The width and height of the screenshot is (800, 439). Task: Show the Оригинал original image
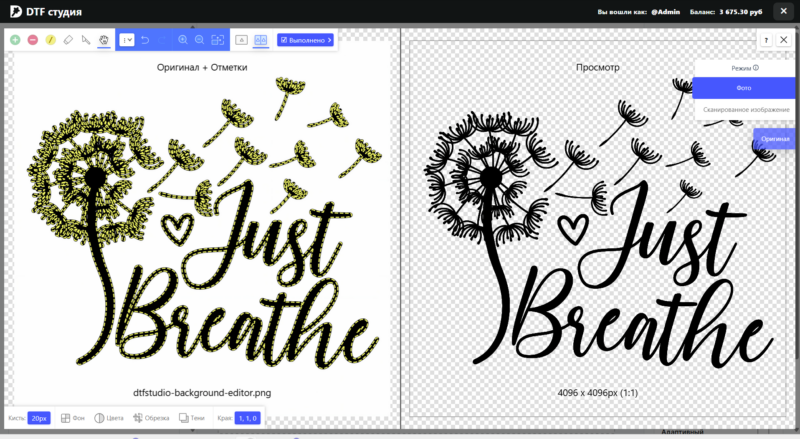(x=774, y=138)
